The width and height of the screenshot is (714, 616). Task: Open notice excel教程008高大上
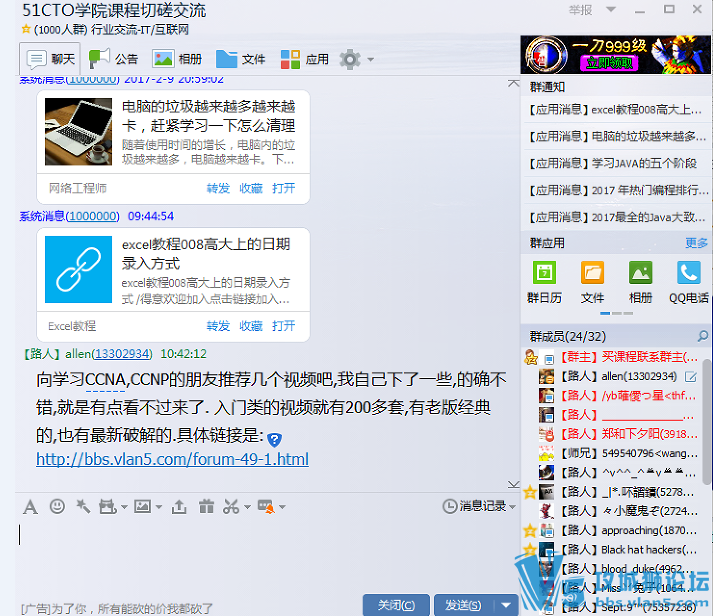pyautogui.click(x=616, y=110)
